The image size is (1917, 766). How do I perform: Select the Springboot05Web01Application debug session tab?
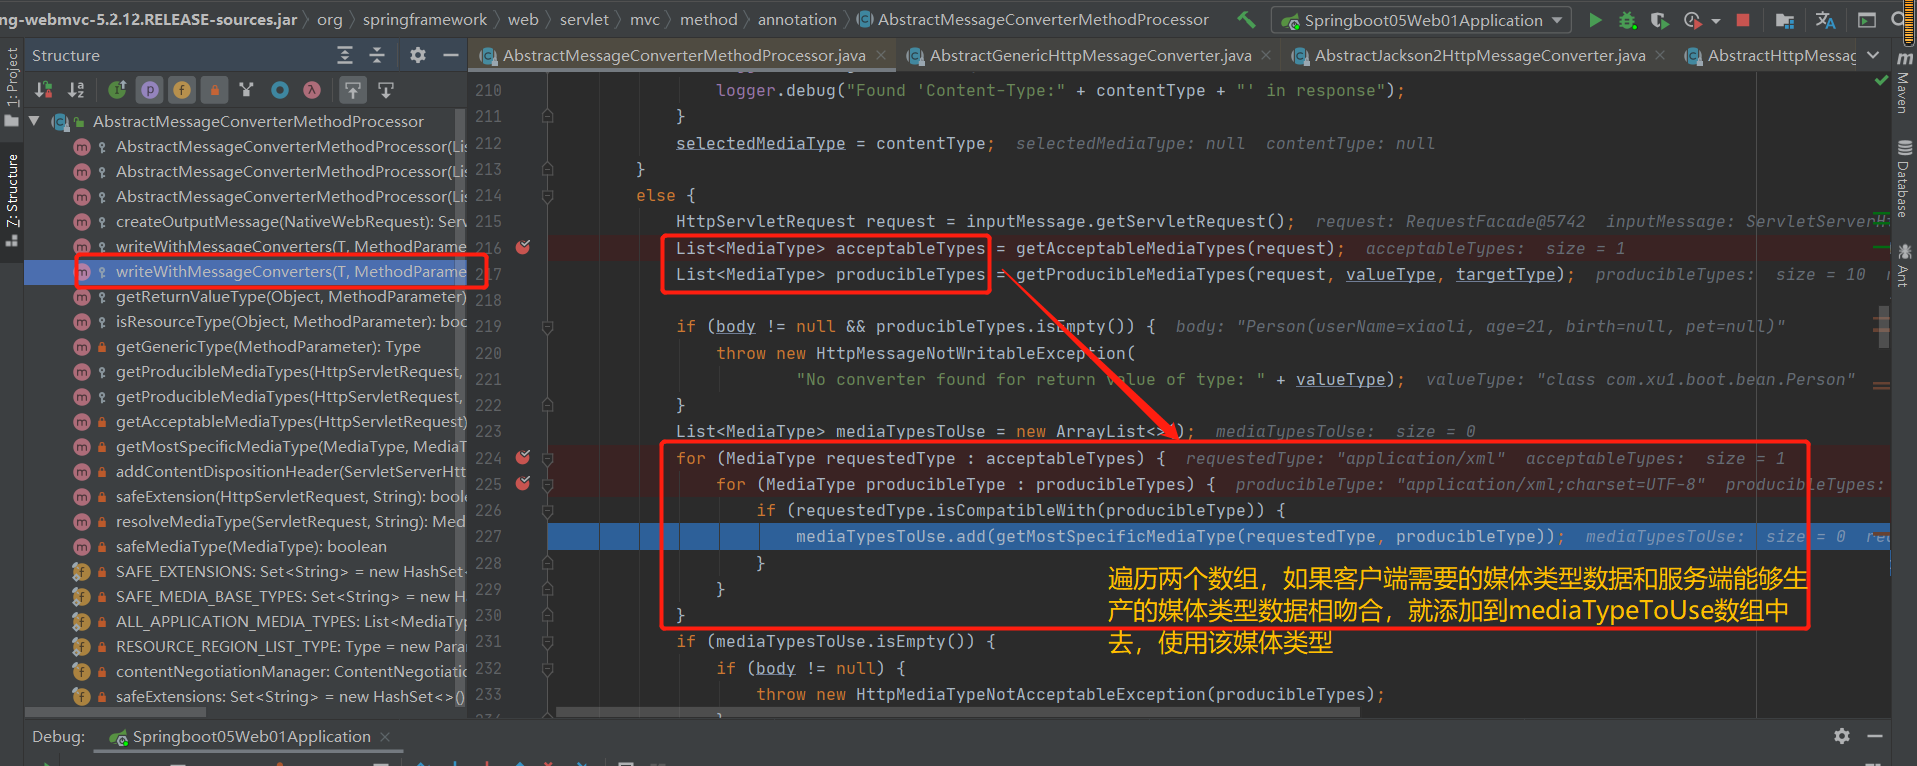pos(251,737)
